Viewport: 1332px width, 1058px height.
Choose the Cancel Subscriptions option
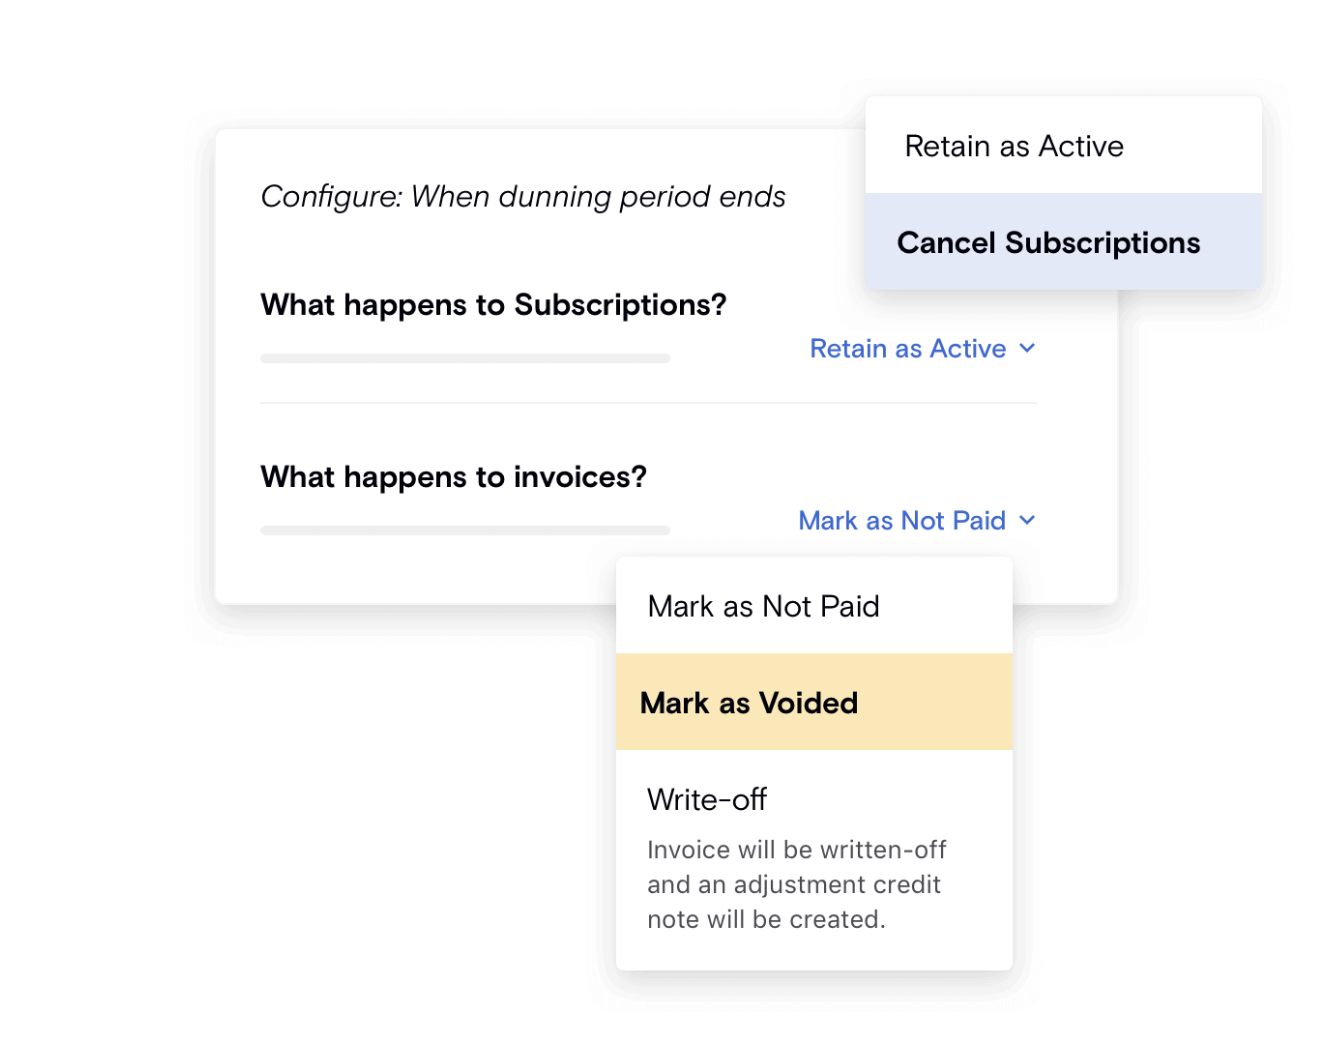coord(1048,243)
